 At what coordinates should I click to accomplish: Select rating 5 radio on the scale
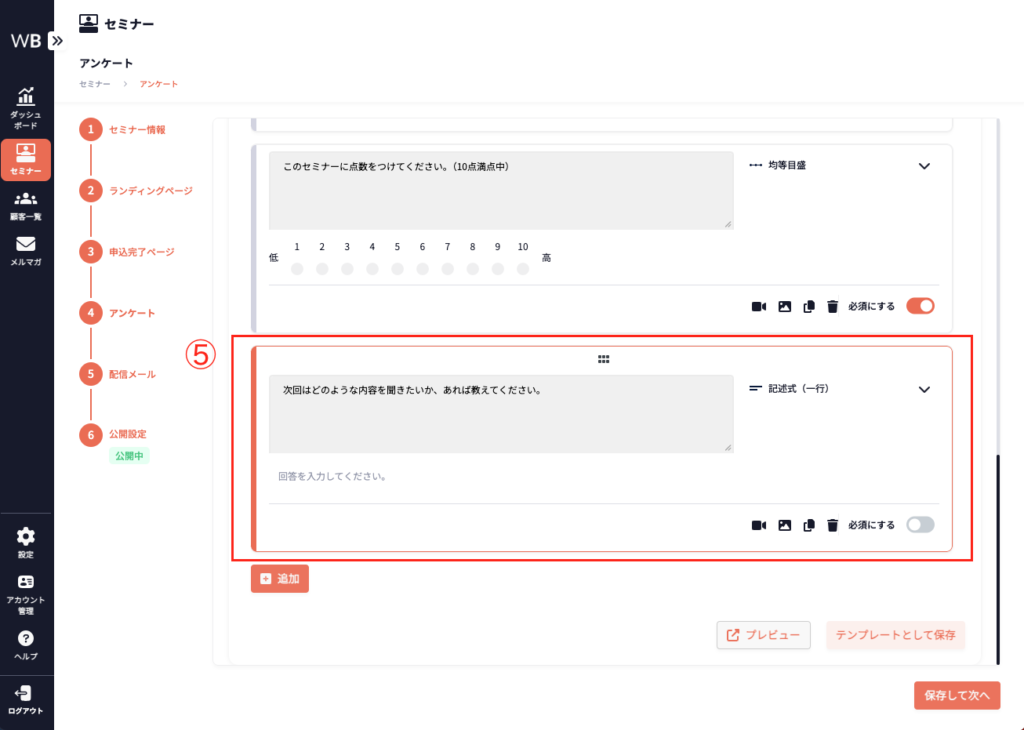(397, 269)
